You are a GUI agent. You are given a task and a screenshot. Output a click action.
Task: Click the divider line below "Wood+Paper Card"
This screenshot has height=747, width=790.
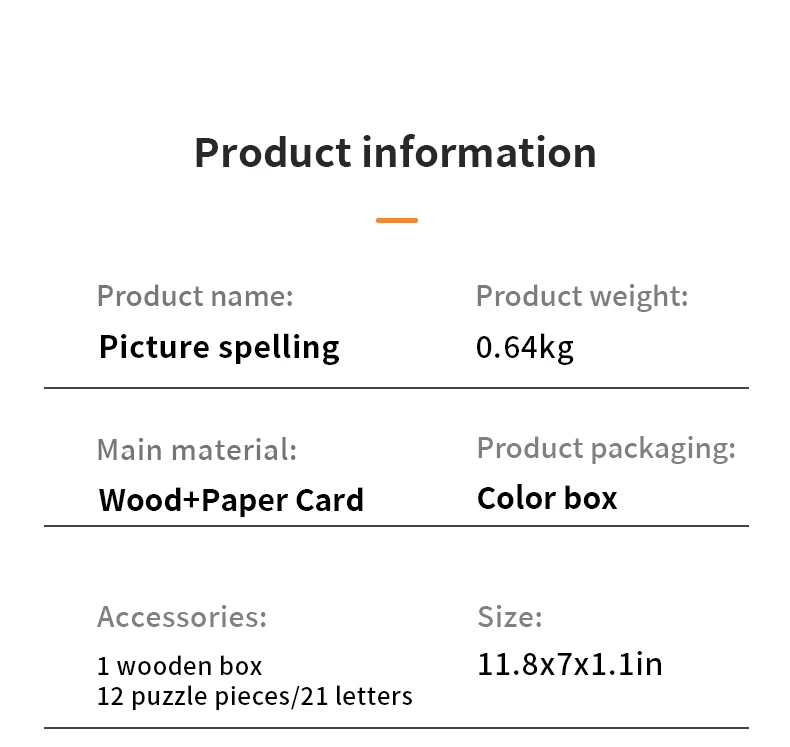click(396, 526)
